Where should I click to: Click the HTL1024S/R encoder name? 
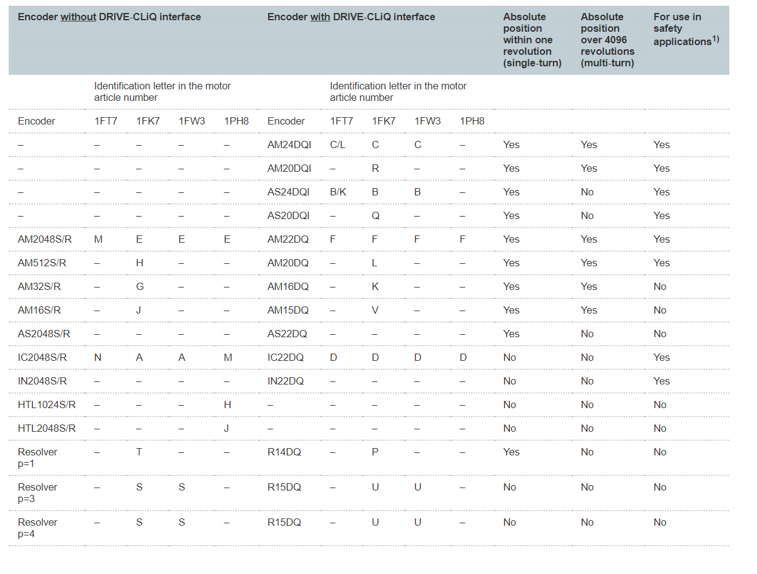click(x=46, y=405)
